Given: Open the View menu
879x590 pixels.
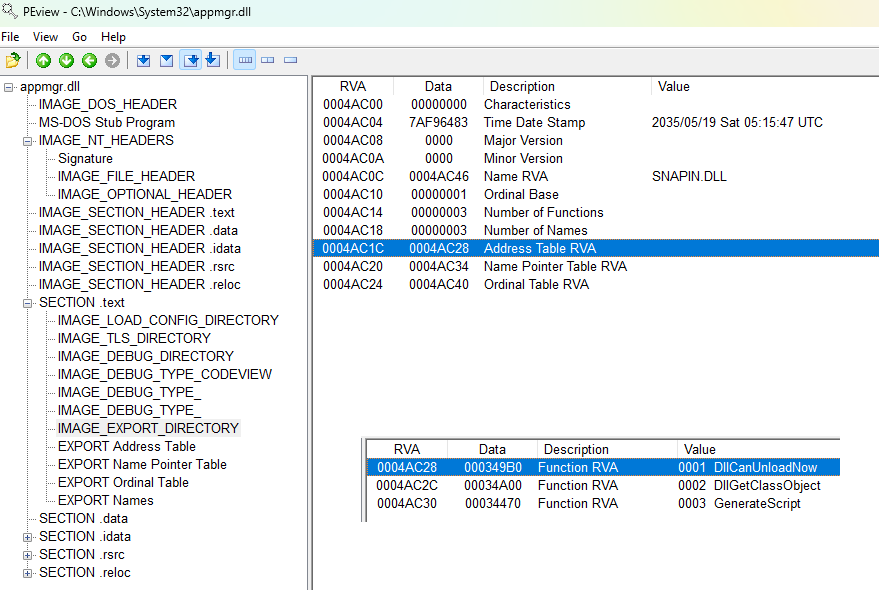Looking at the screenshot, I should pyautogui.click(x=45, y=37).
